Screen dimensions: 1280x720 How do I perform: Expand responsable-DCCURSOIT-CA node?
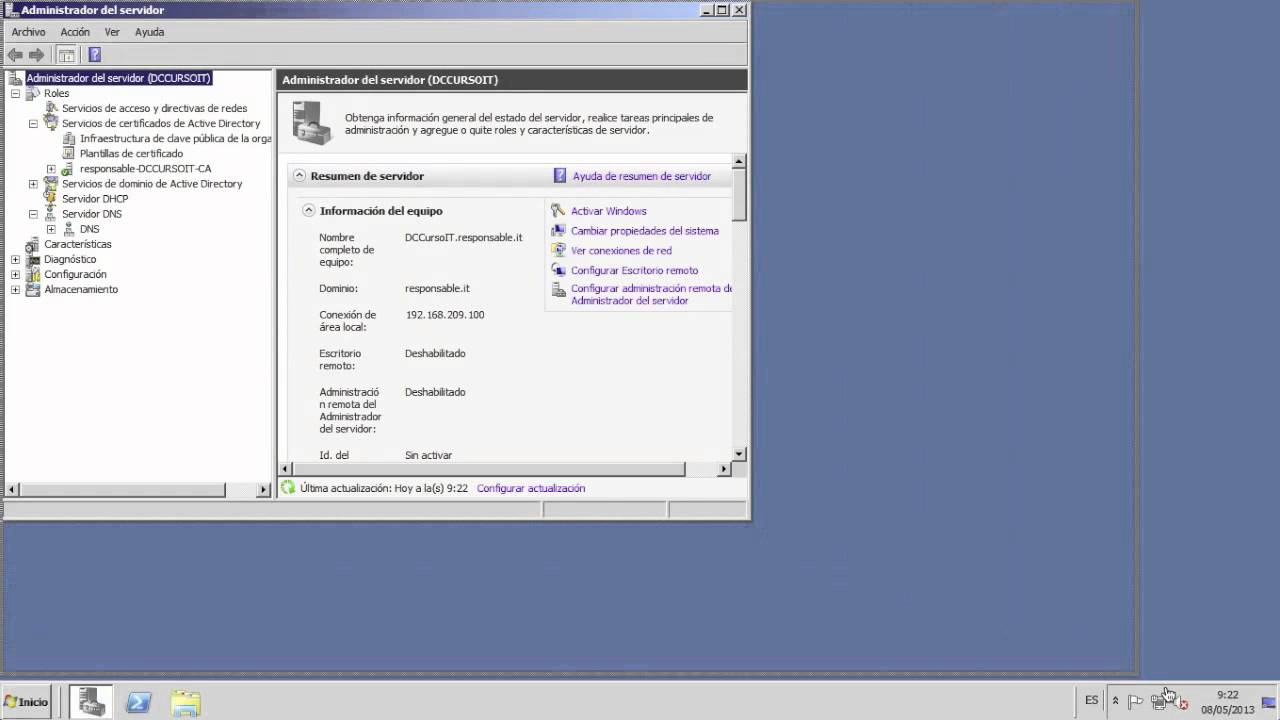(x=51, y=169)
